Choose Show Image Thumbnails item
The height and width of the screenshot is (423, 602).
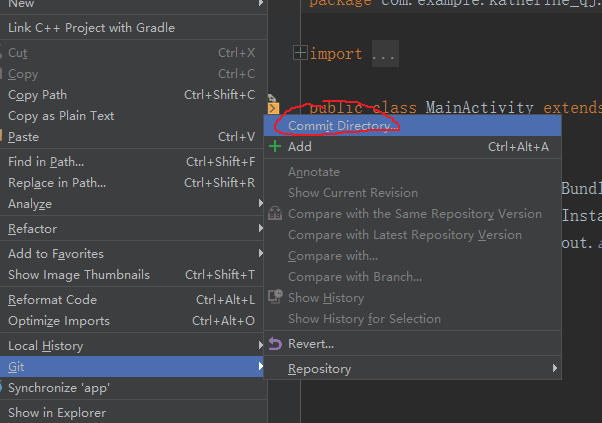78,275
